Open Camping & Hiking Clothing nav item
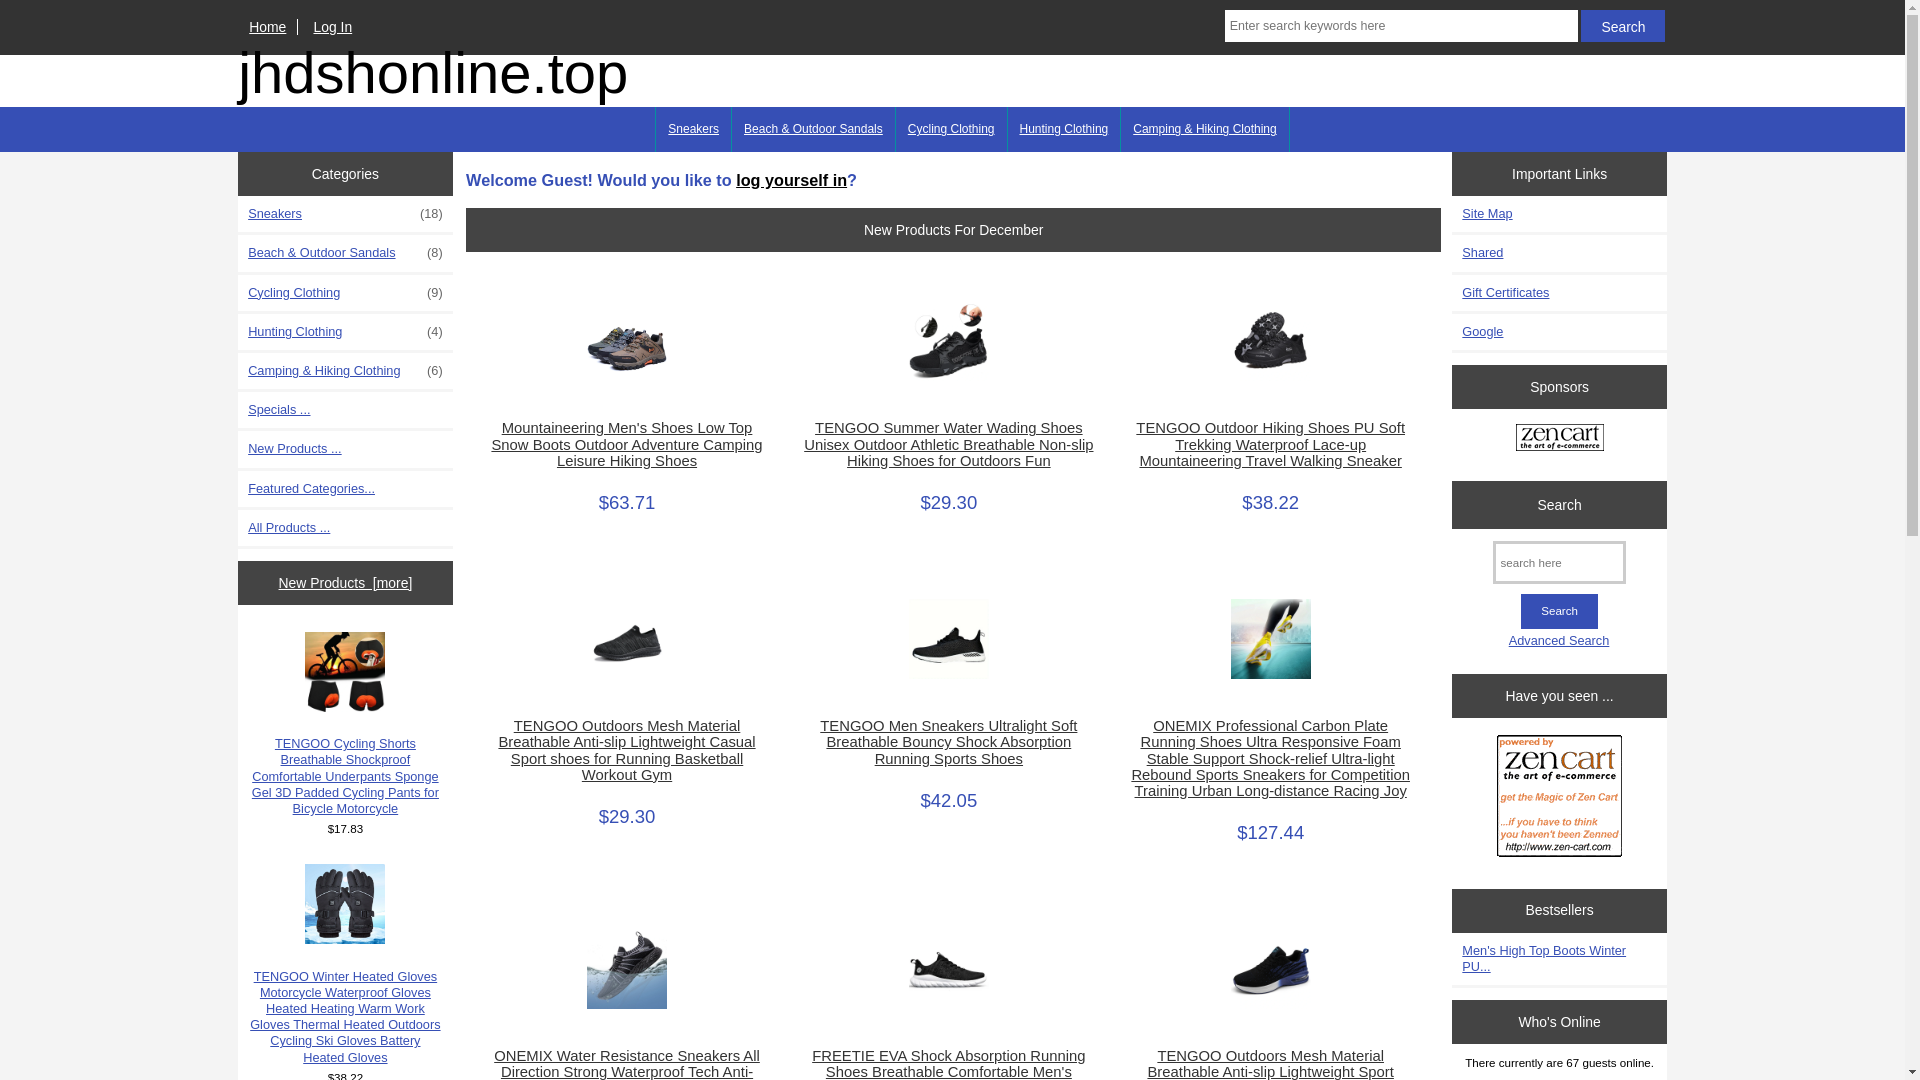Screen dimensions: 1920x1080 1204,129
